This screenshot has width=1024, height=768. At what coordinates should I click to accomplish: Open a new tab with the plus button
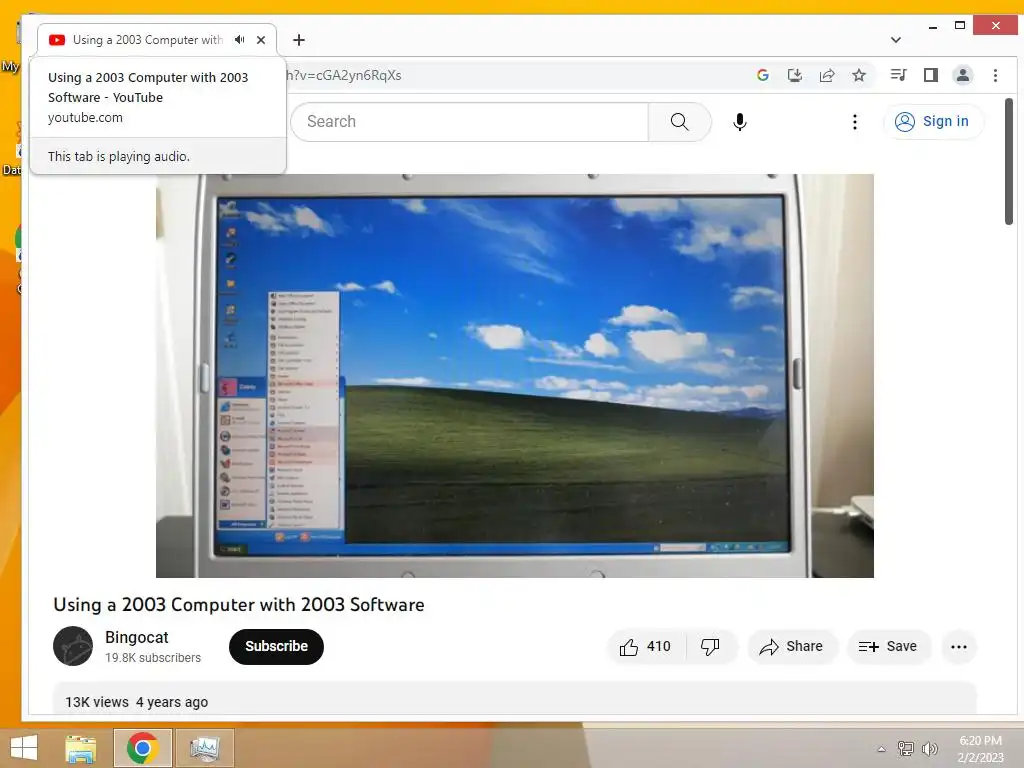click(x=298, y=40)
